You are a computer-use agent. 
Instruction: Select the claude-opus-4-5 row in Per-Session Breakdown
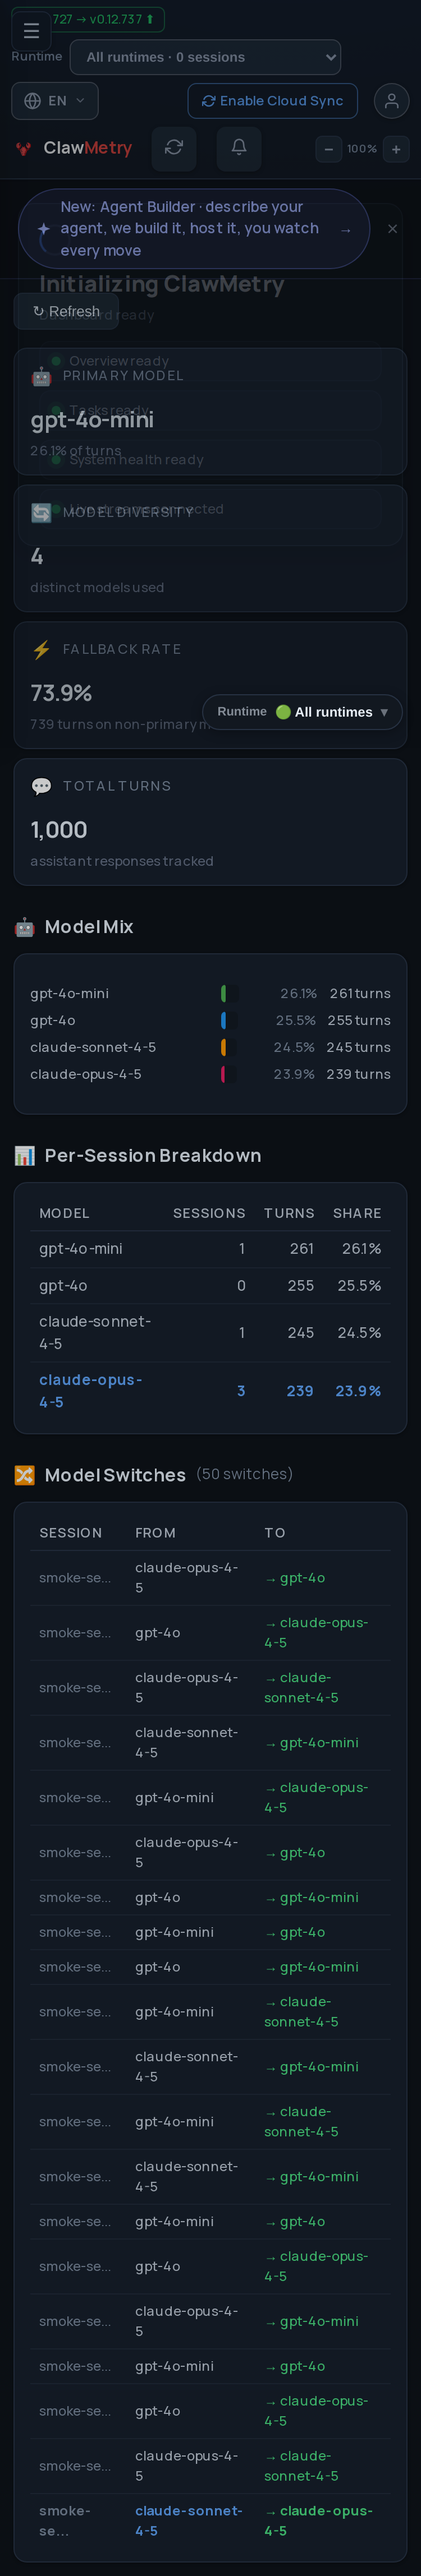click(x=210, y=1391)
